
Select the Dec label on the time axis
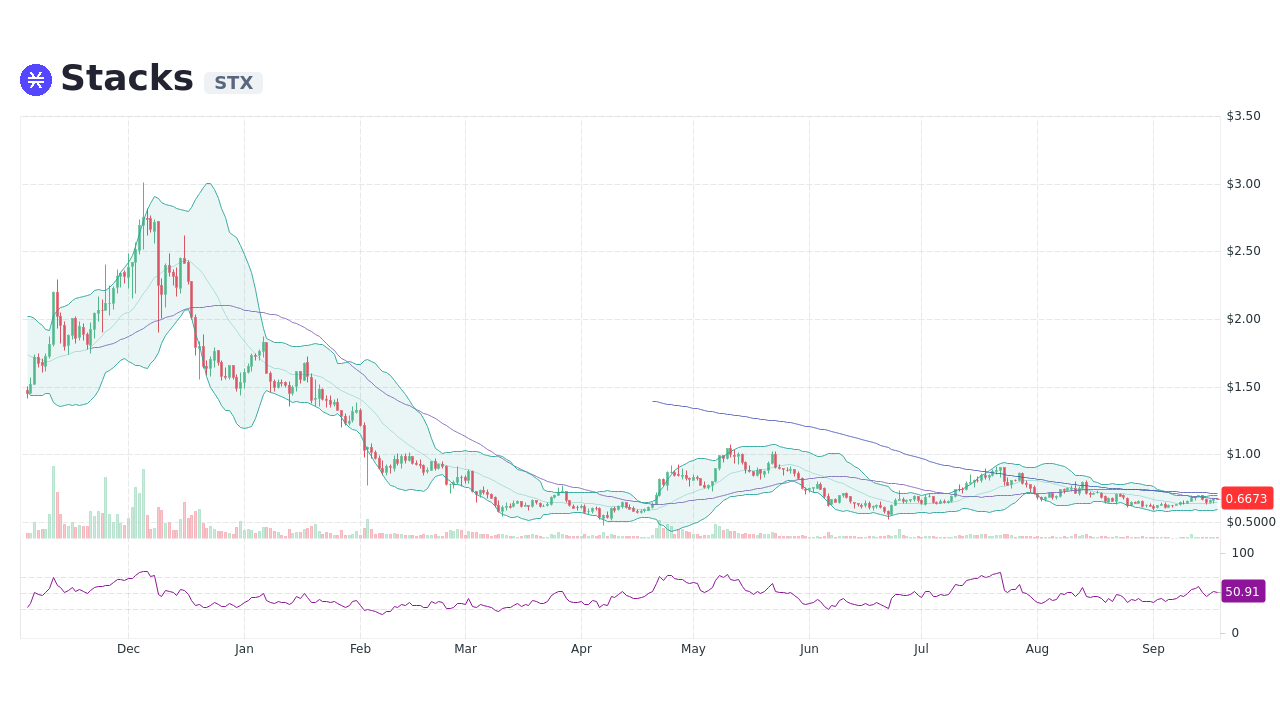(x=128, y=649)
